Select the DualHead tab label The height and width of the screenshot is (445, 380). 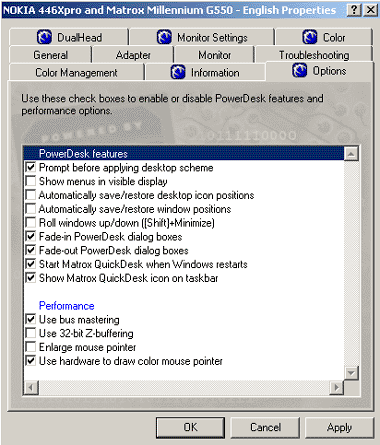(x=80, y=37)
